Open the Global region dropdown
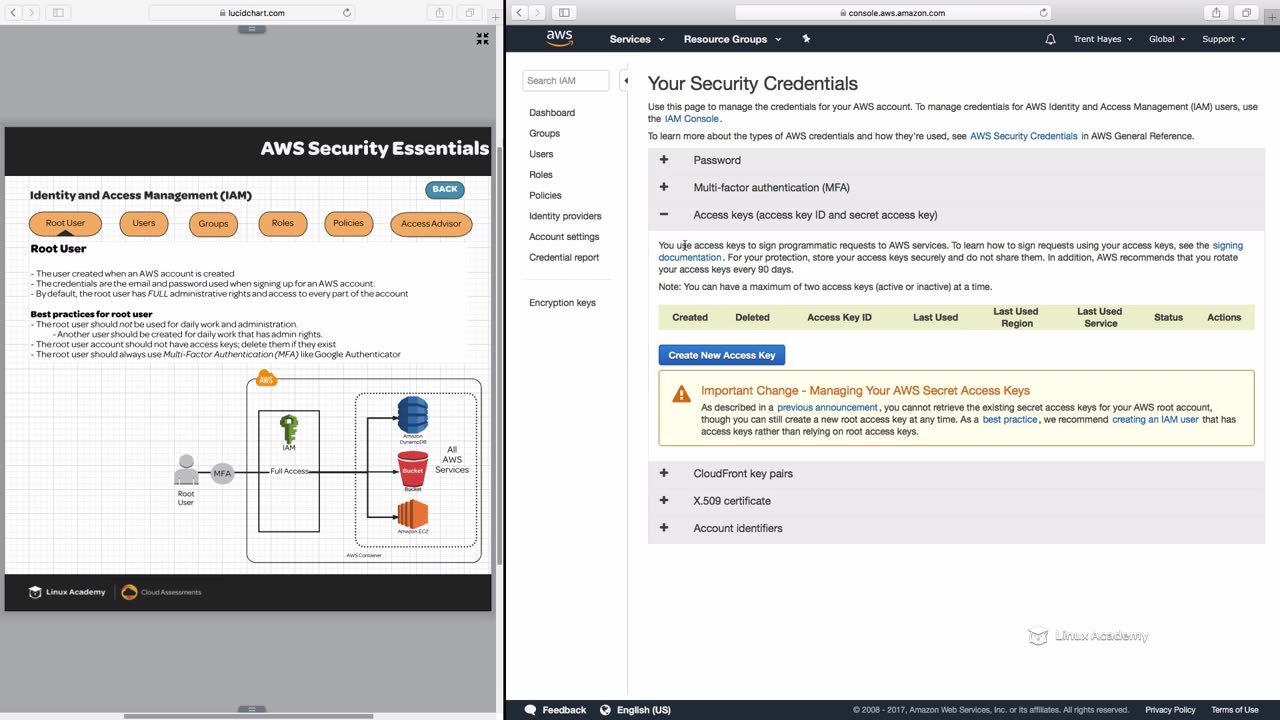 click(1167, 39)
